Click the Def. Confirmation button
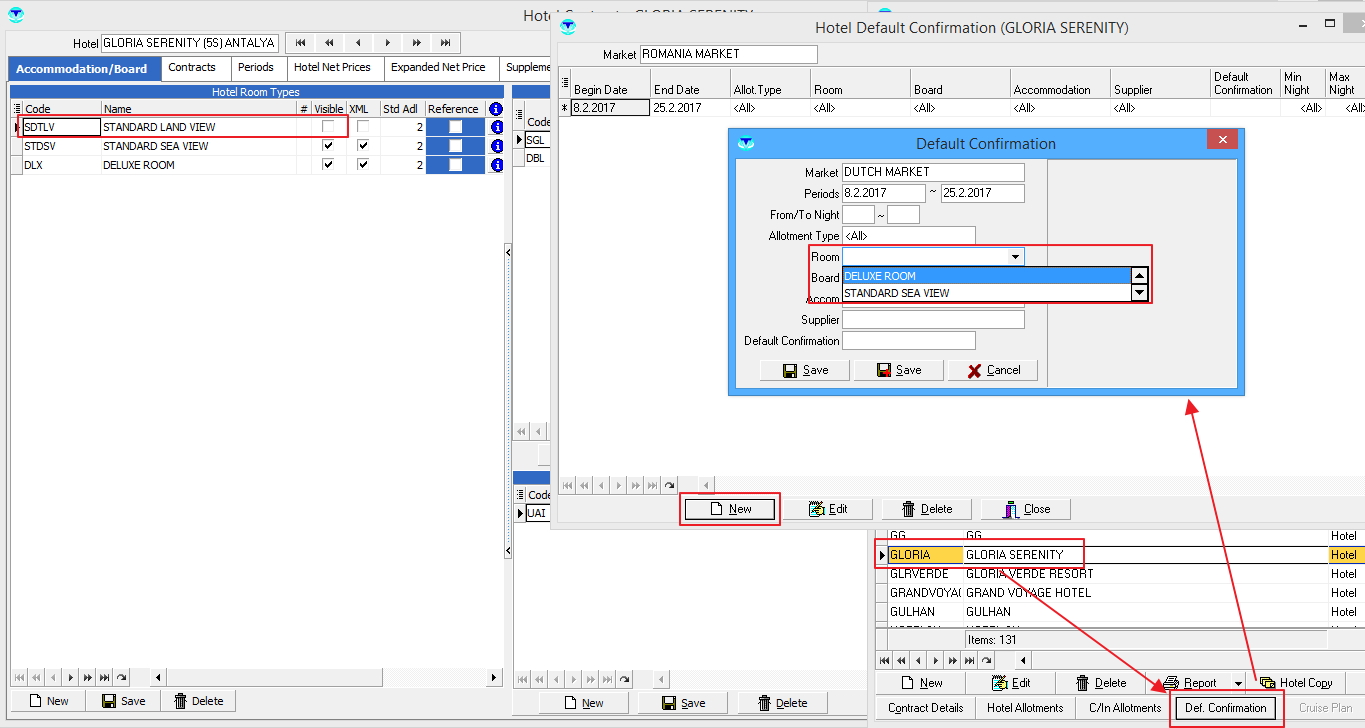The image size is (1365, 728). coord(1225,708)
